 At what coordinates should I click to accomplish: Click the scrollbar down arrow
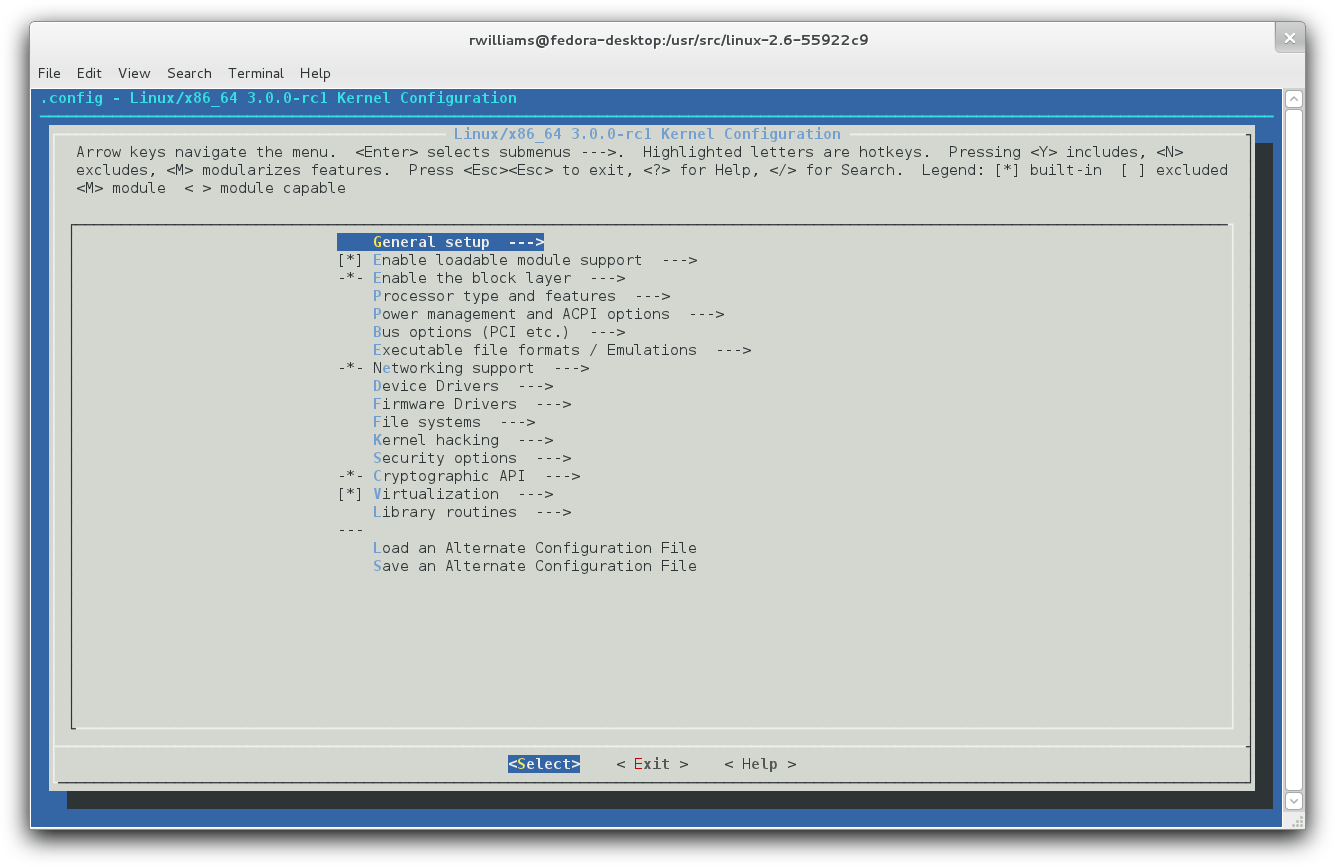(x=1293, y=801)
